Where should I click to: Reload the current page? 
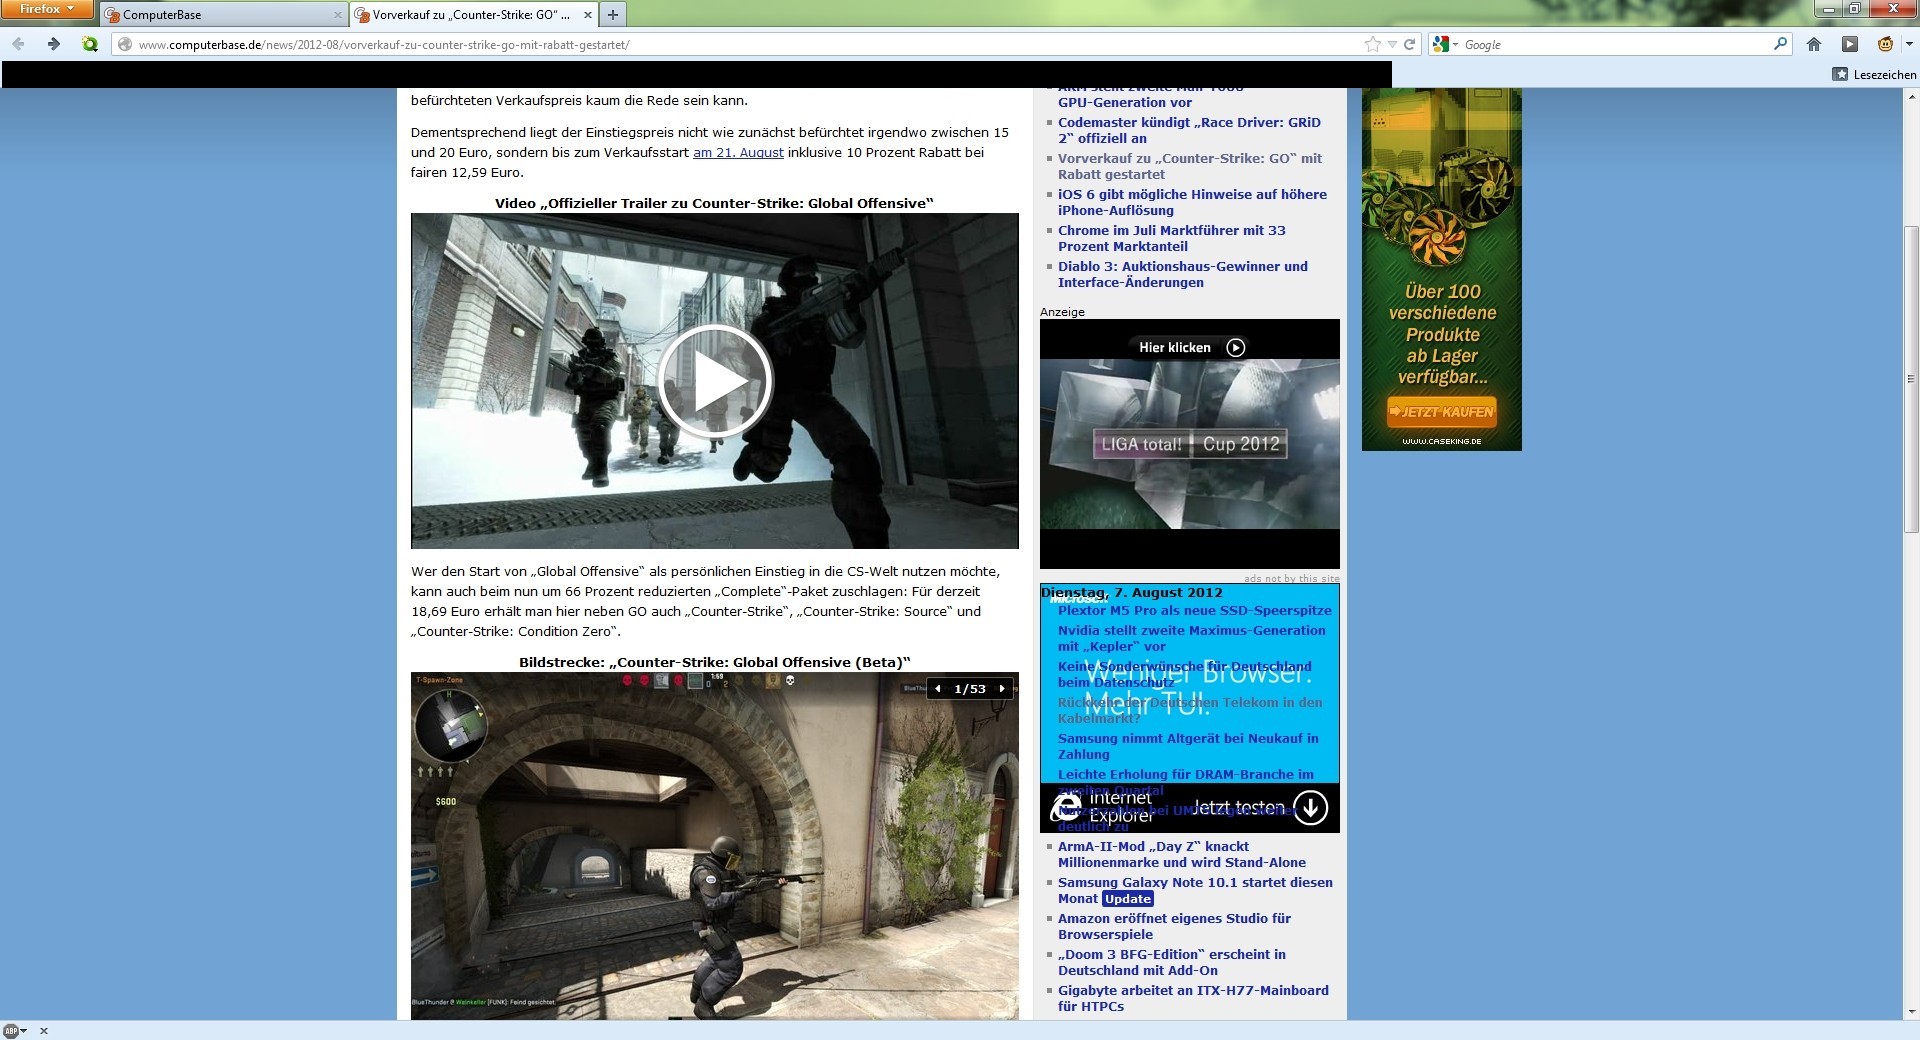[1409, 44]
